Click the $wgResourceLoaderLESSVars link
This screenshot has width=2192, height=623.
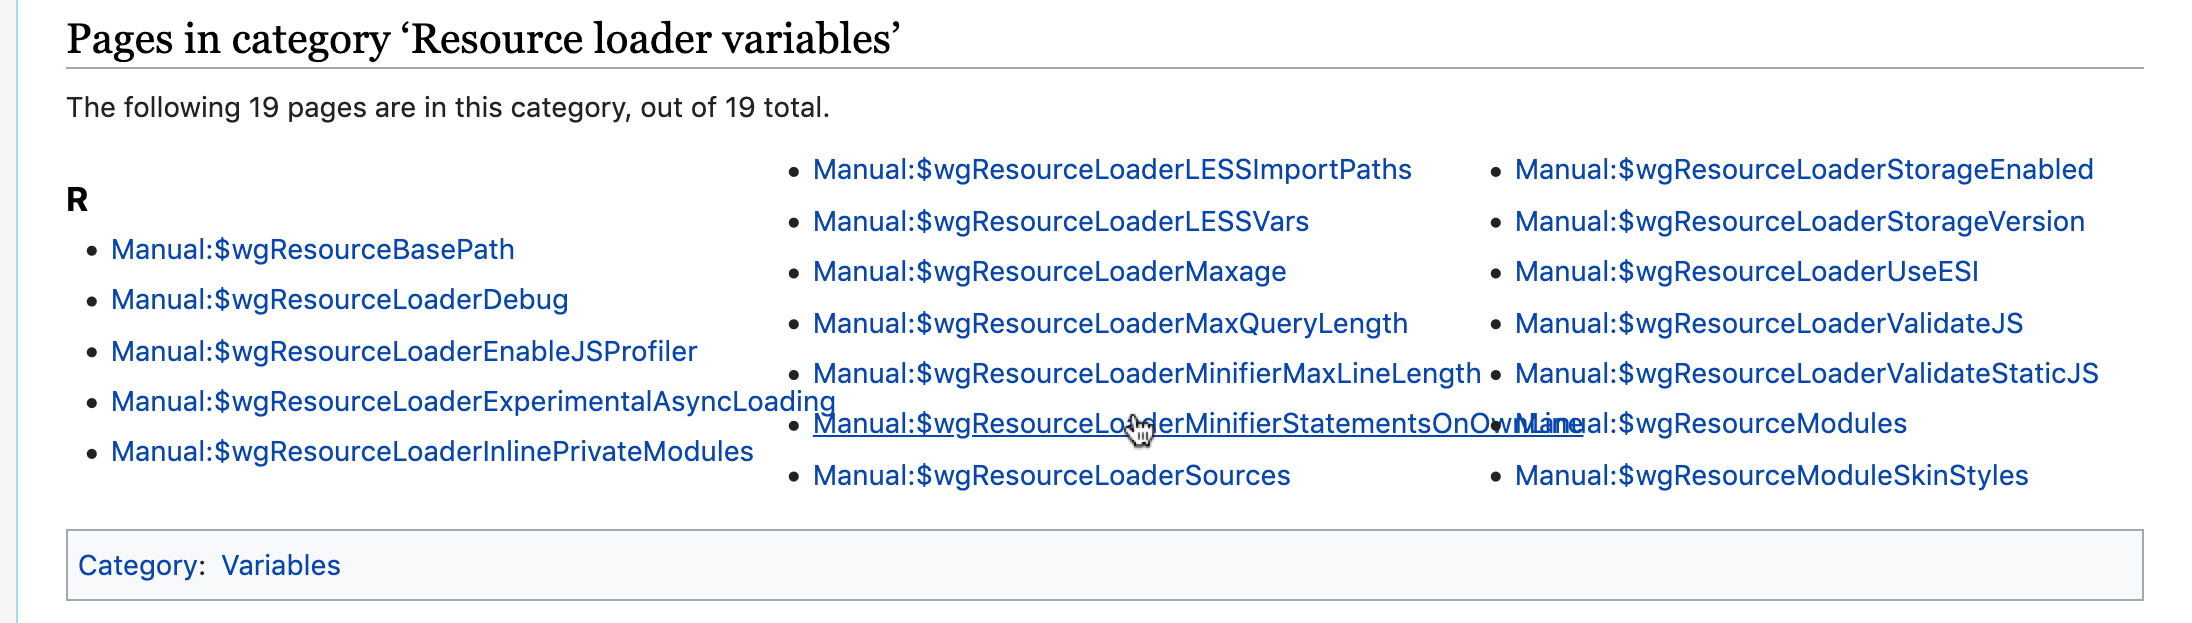tap(1060, 222)
